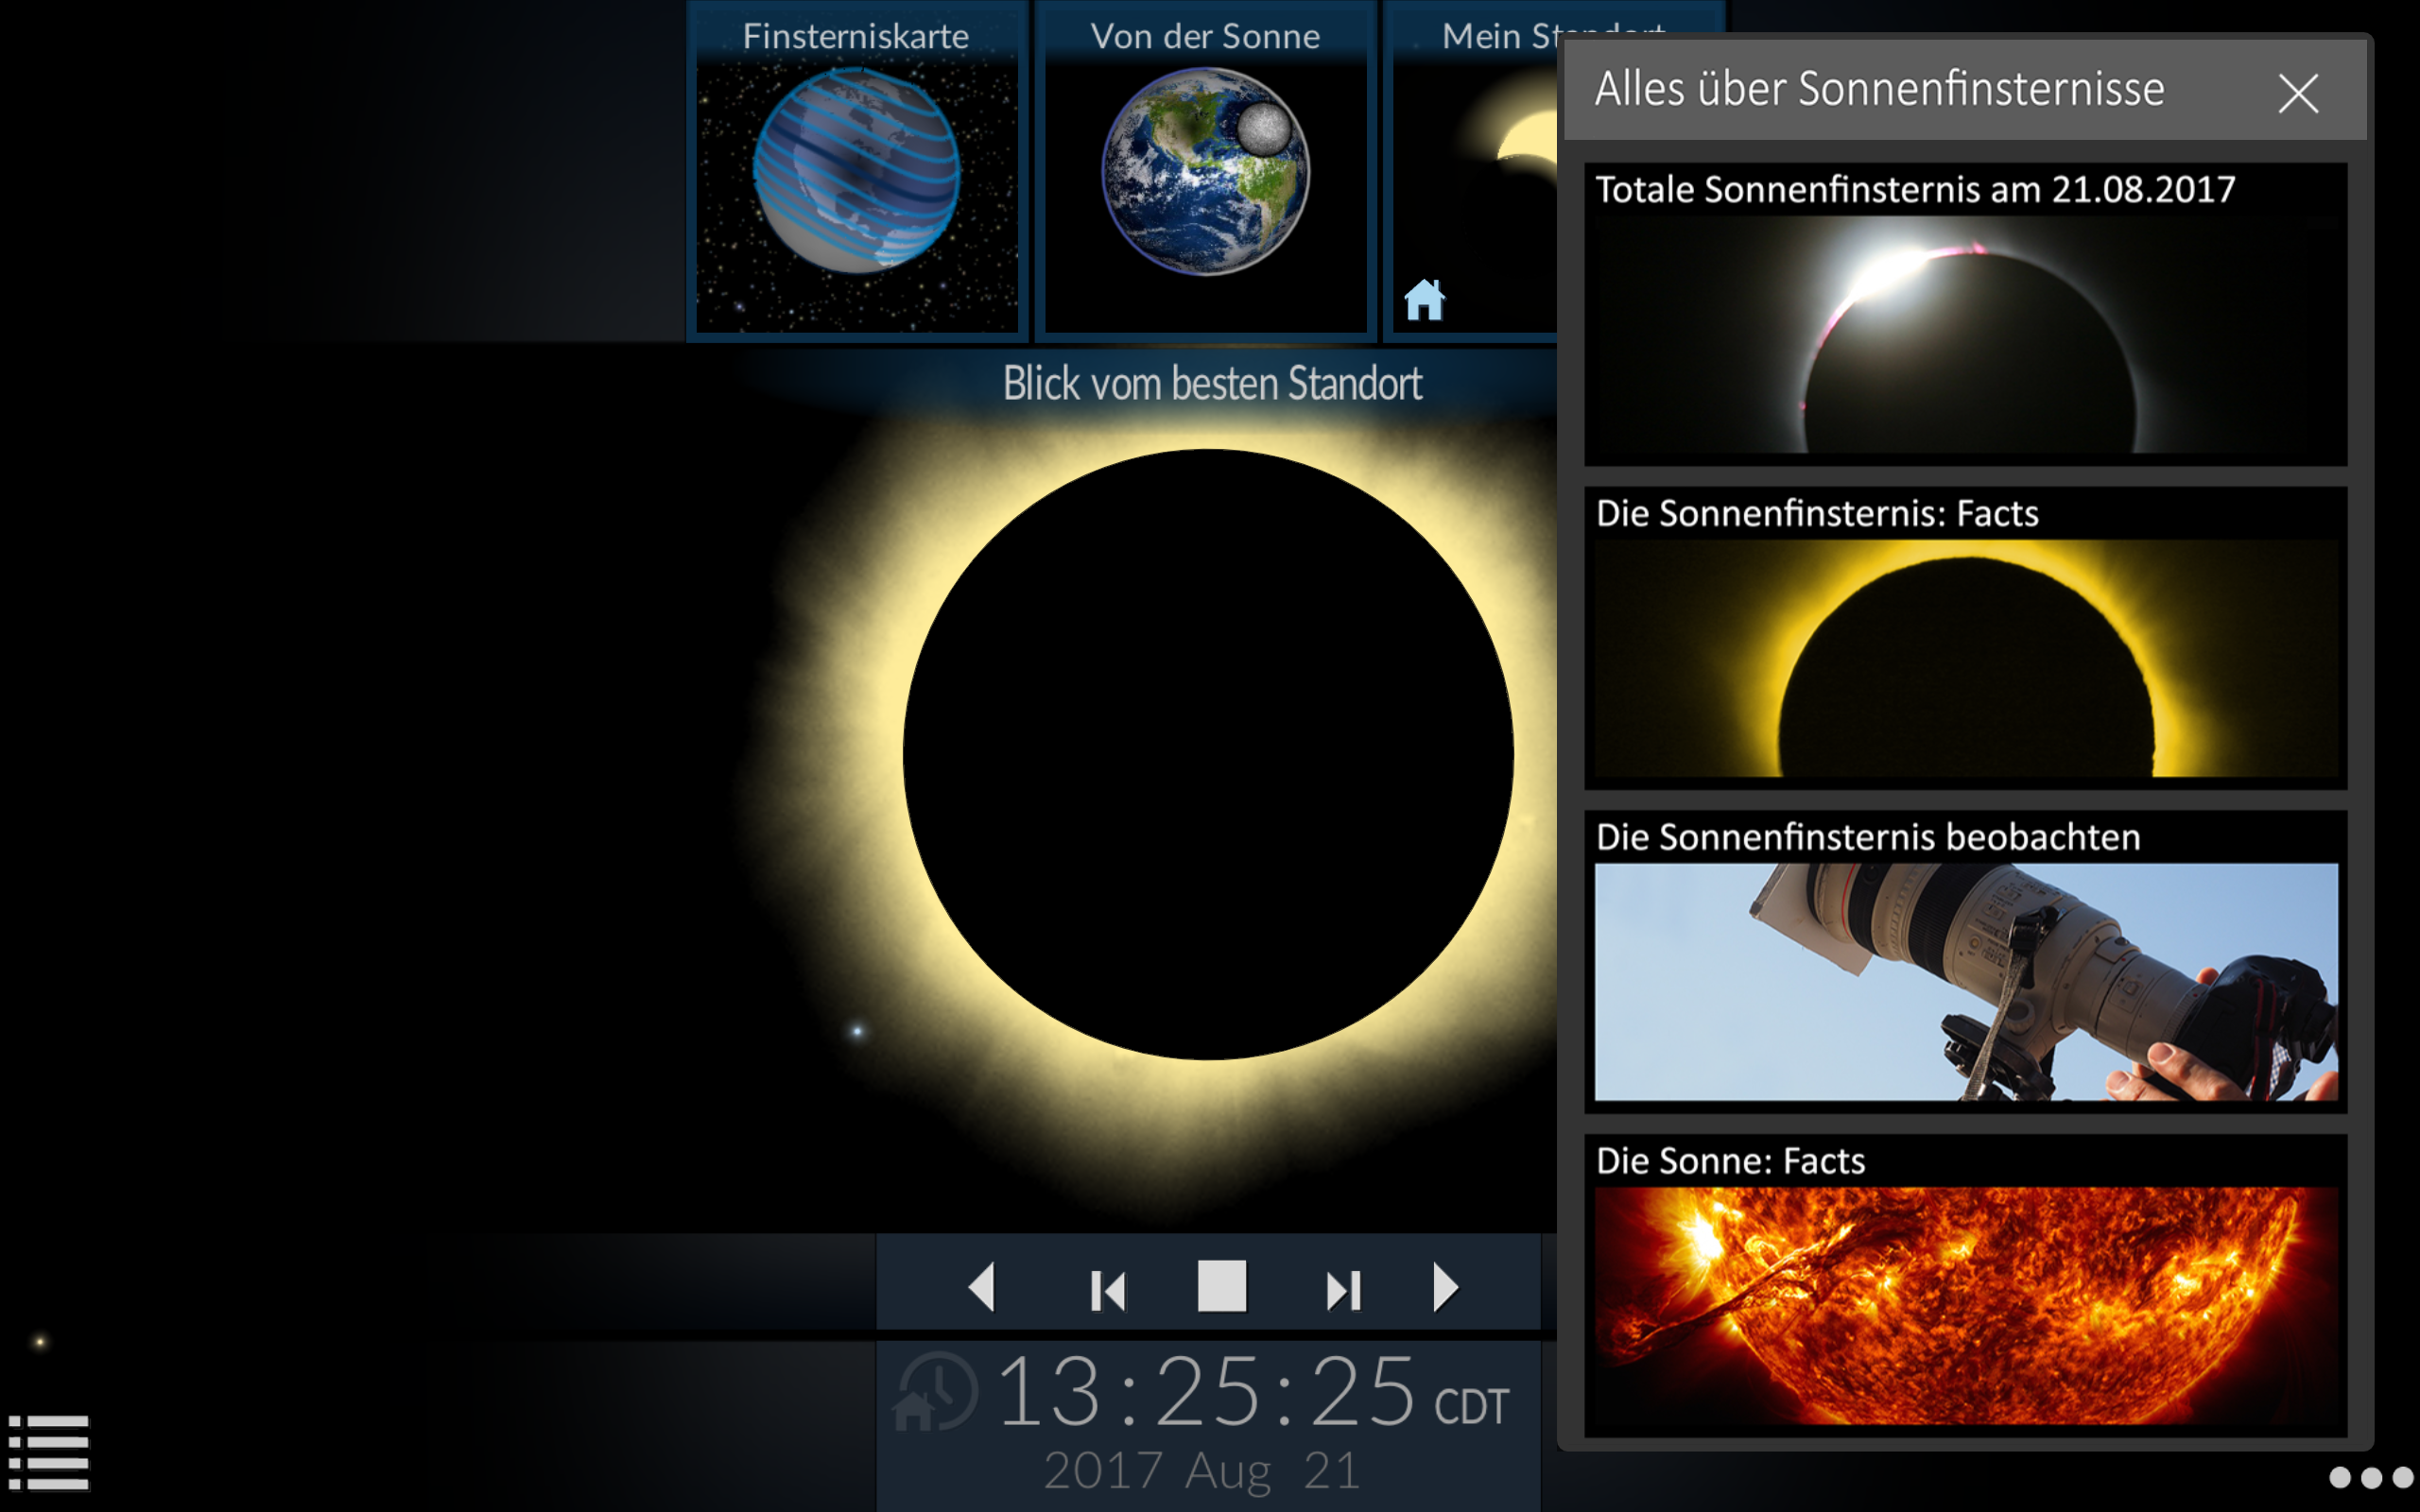
Task: Click the CDT time zone label
Action: [1470, 1406]
